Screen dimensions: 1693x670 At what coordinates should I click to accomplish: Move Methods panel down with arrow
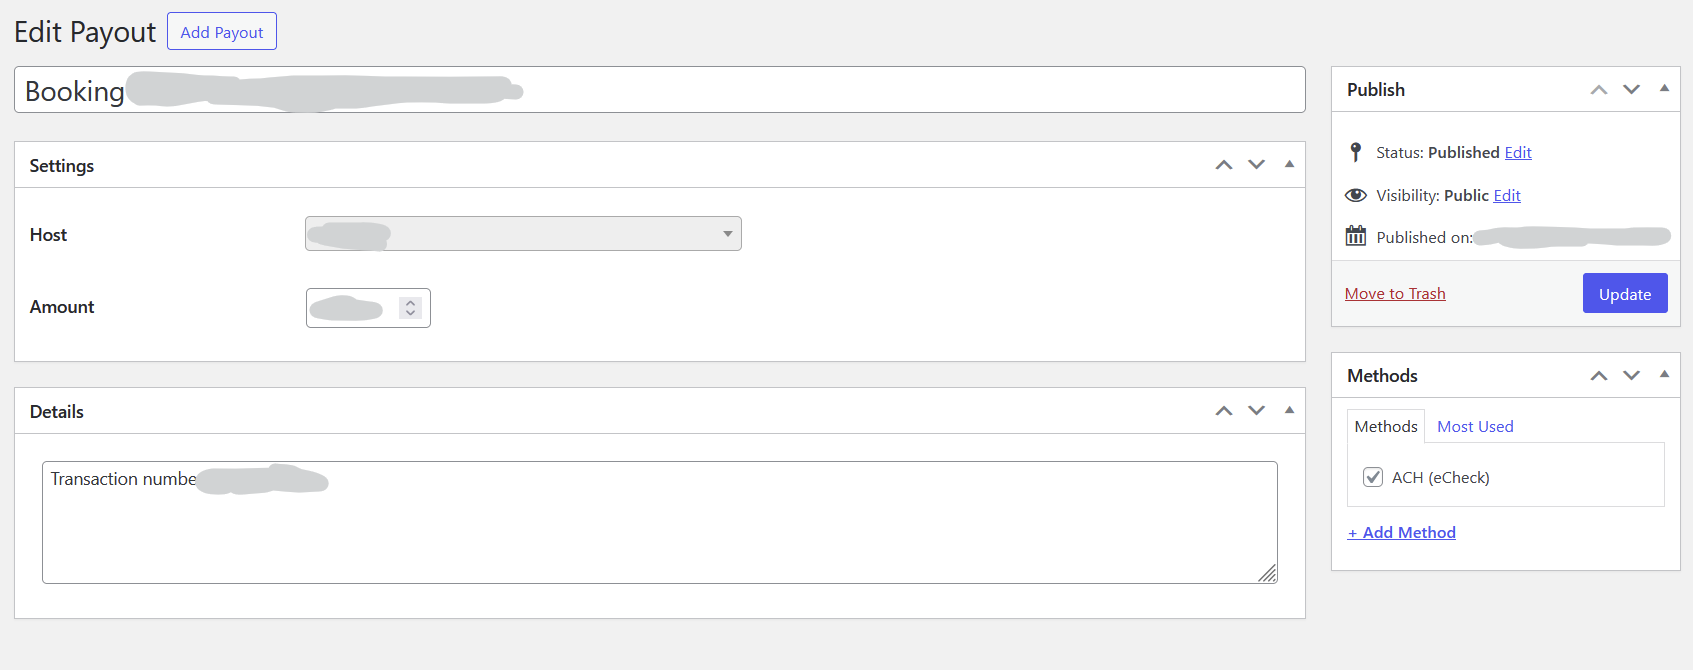point(1632,376)
